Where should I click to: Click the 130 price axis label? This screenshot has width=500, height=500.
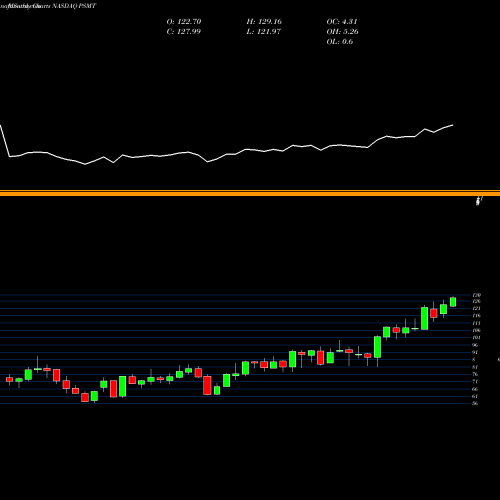tap(476, 295)
